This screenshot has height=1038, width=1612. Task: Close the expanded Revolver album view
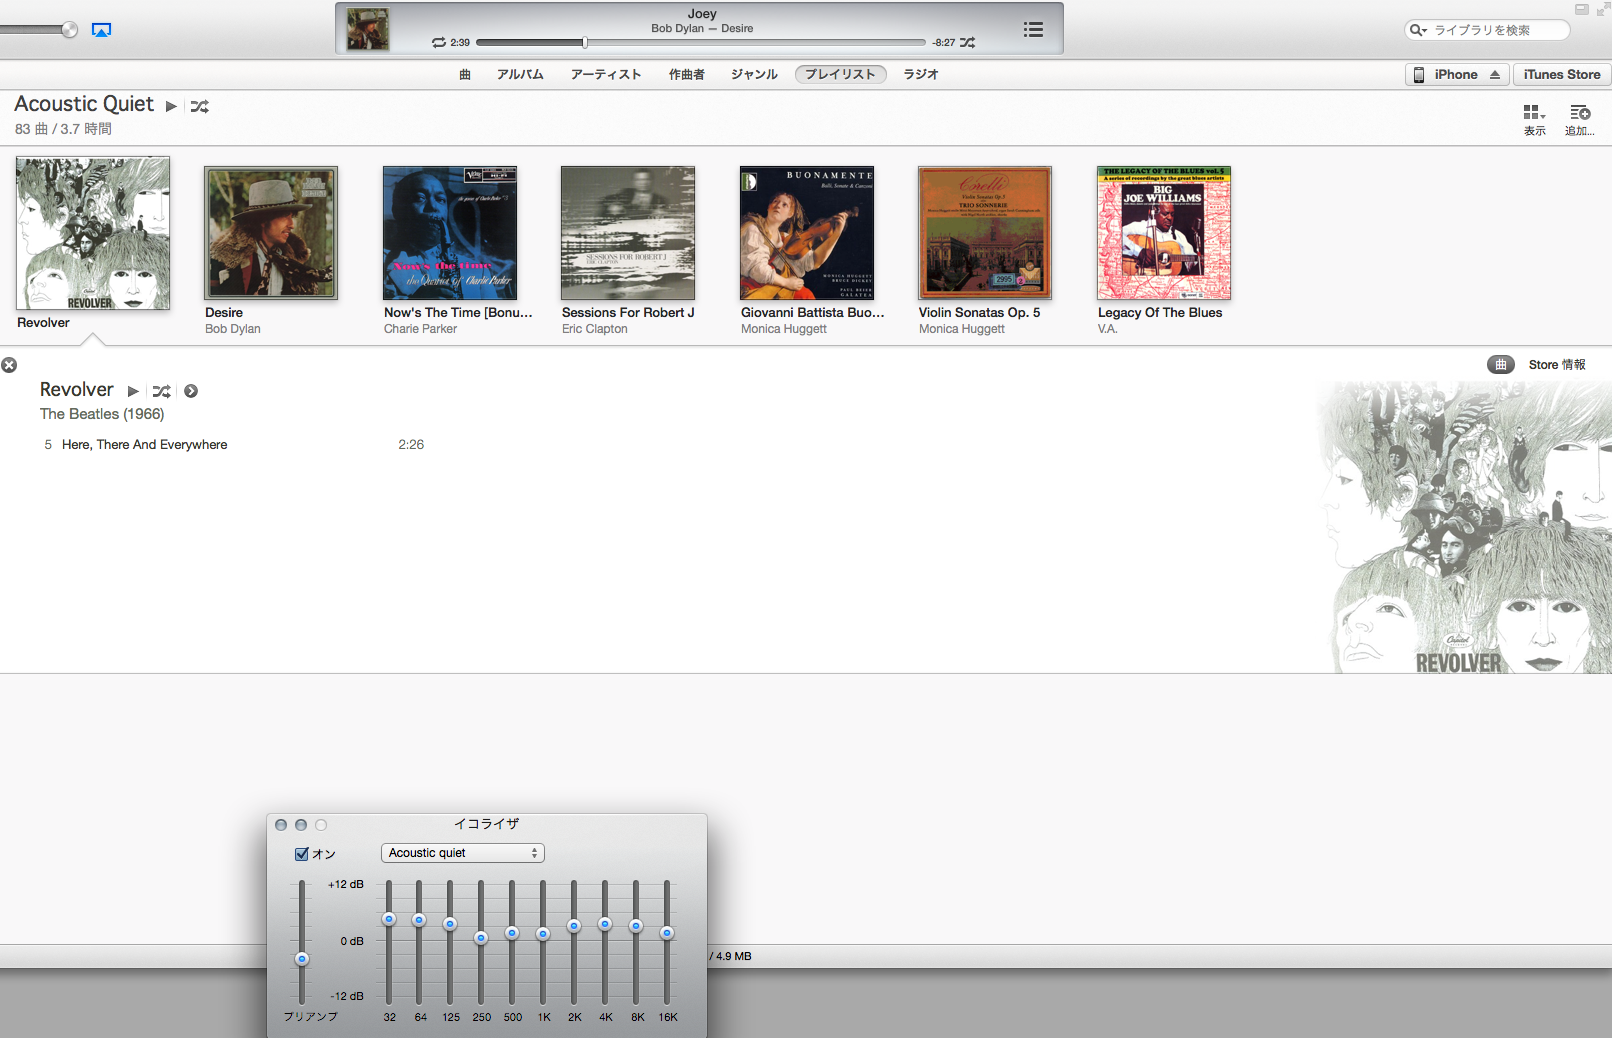click(9, 365)
